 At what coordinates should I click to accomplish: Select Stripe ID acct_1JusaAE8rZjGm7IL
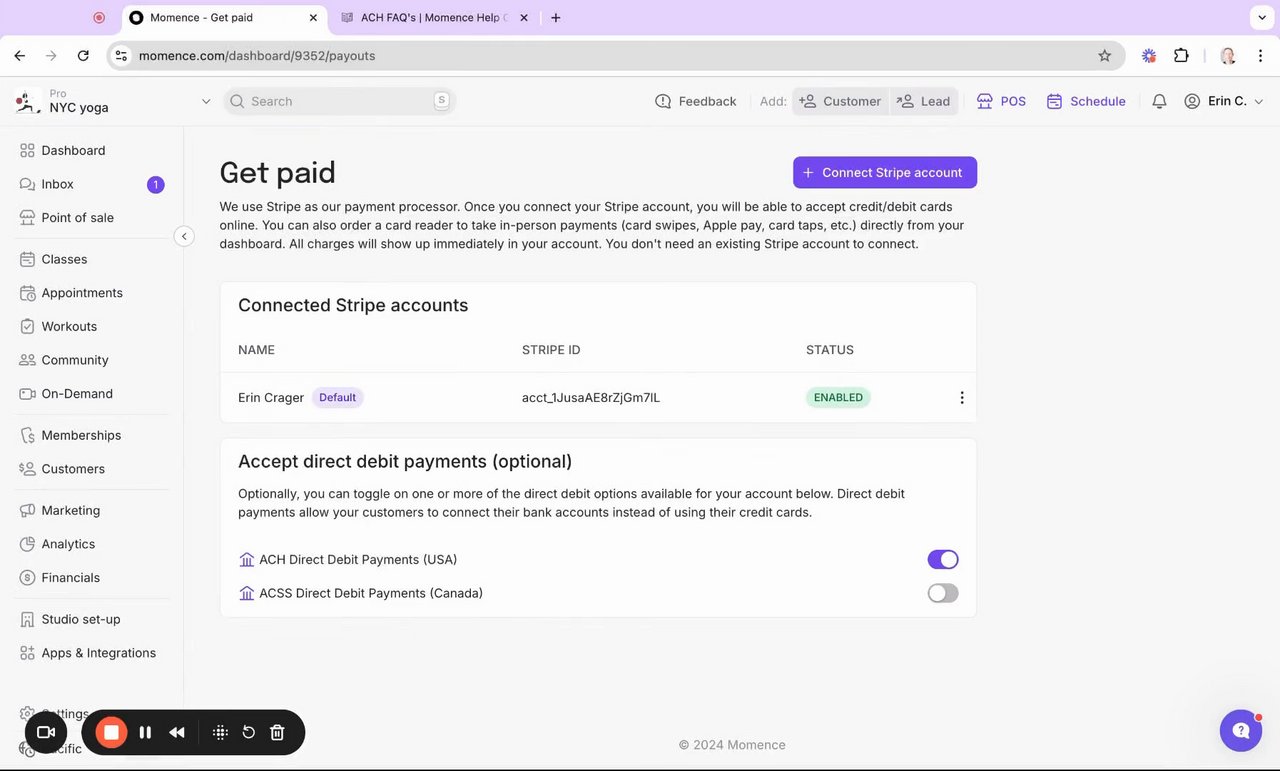click(591, 398)
